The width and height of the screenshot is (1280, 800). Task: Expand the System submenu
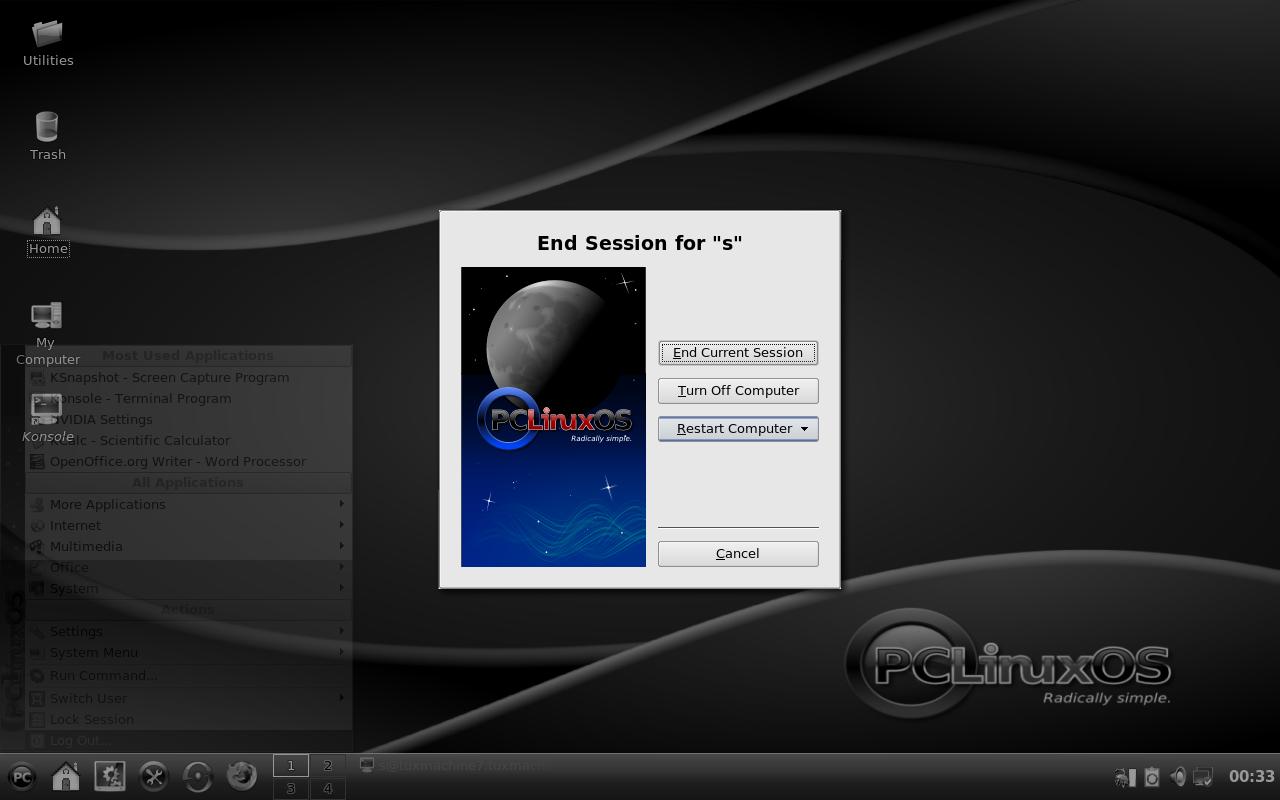[188, 588]
